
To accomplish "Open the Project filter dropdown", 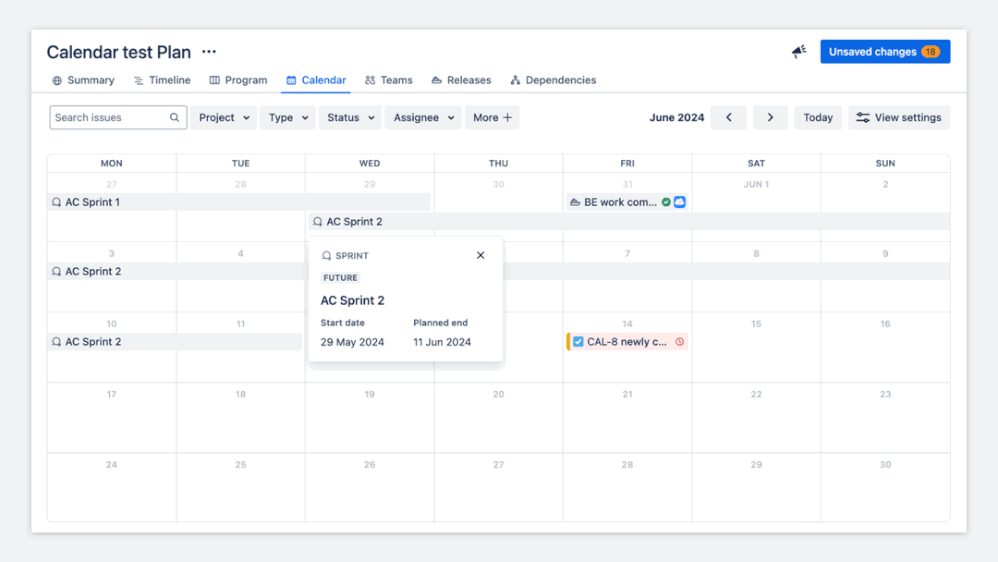I will tap(223, 118).
